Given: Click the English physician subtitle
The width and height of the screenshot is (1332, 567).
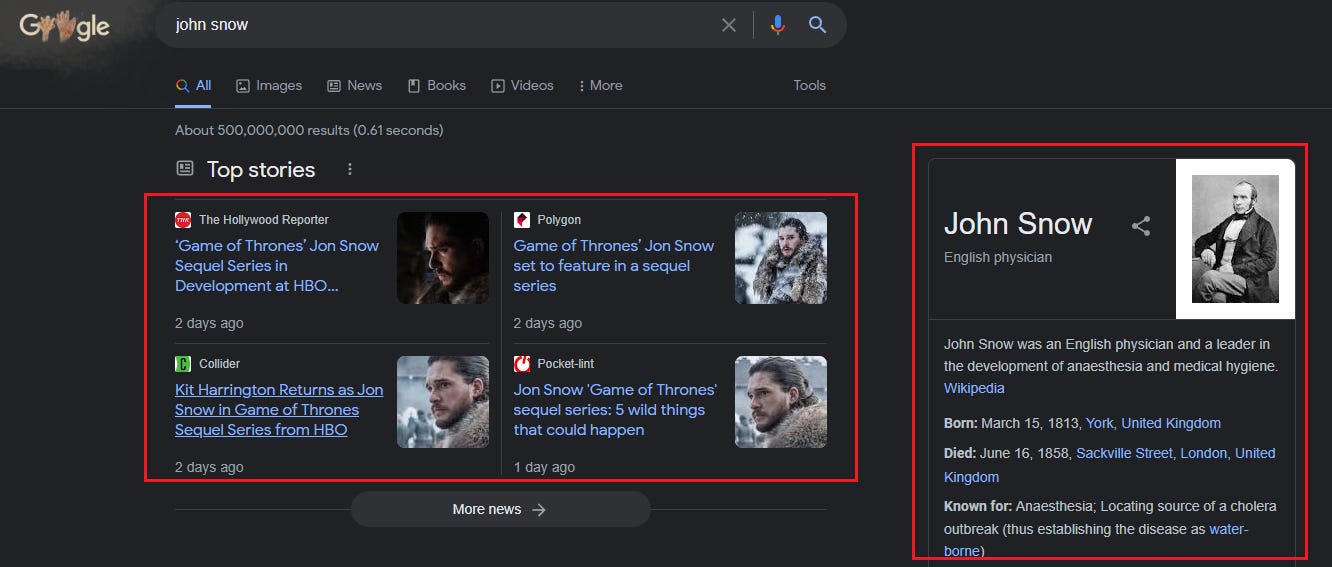Looking at the screenshot, I should [x=998, y=257].
